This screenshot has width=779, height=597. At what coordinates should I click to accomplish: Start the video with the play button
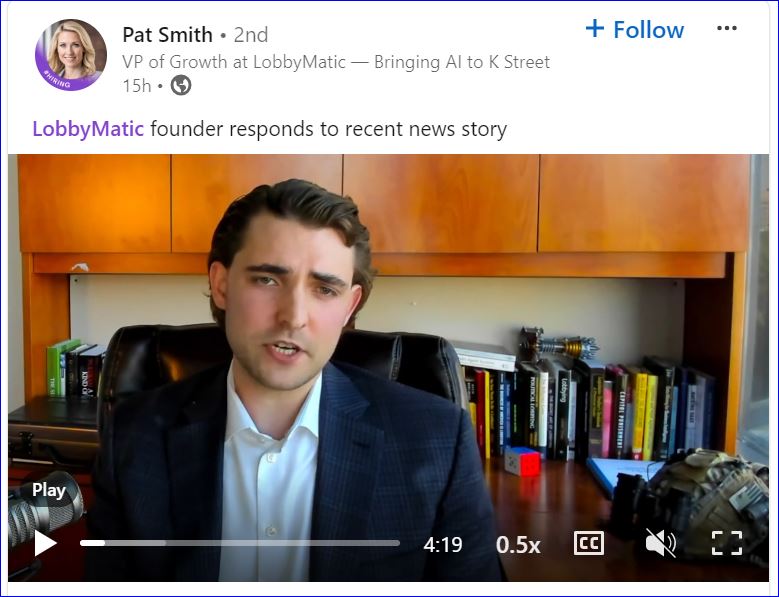[x=45, y=543]
